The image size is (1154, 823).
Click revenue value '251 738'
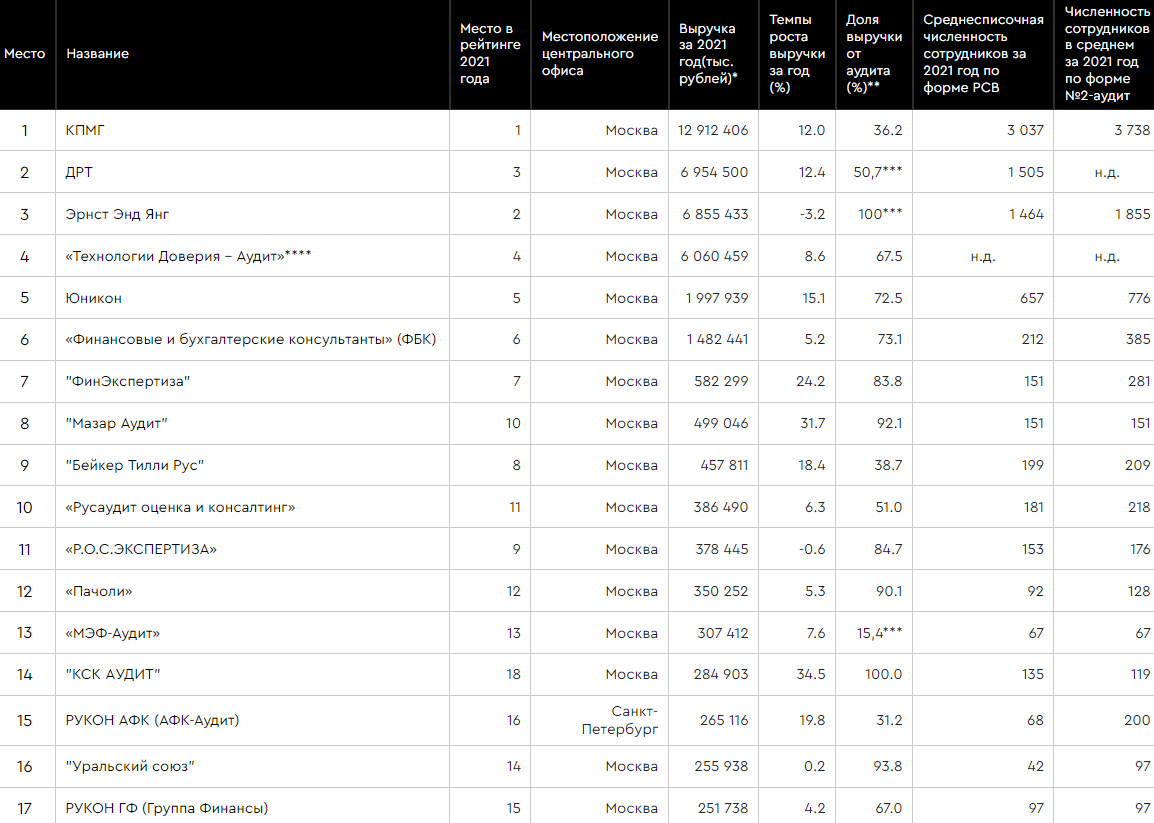(723, 808)
